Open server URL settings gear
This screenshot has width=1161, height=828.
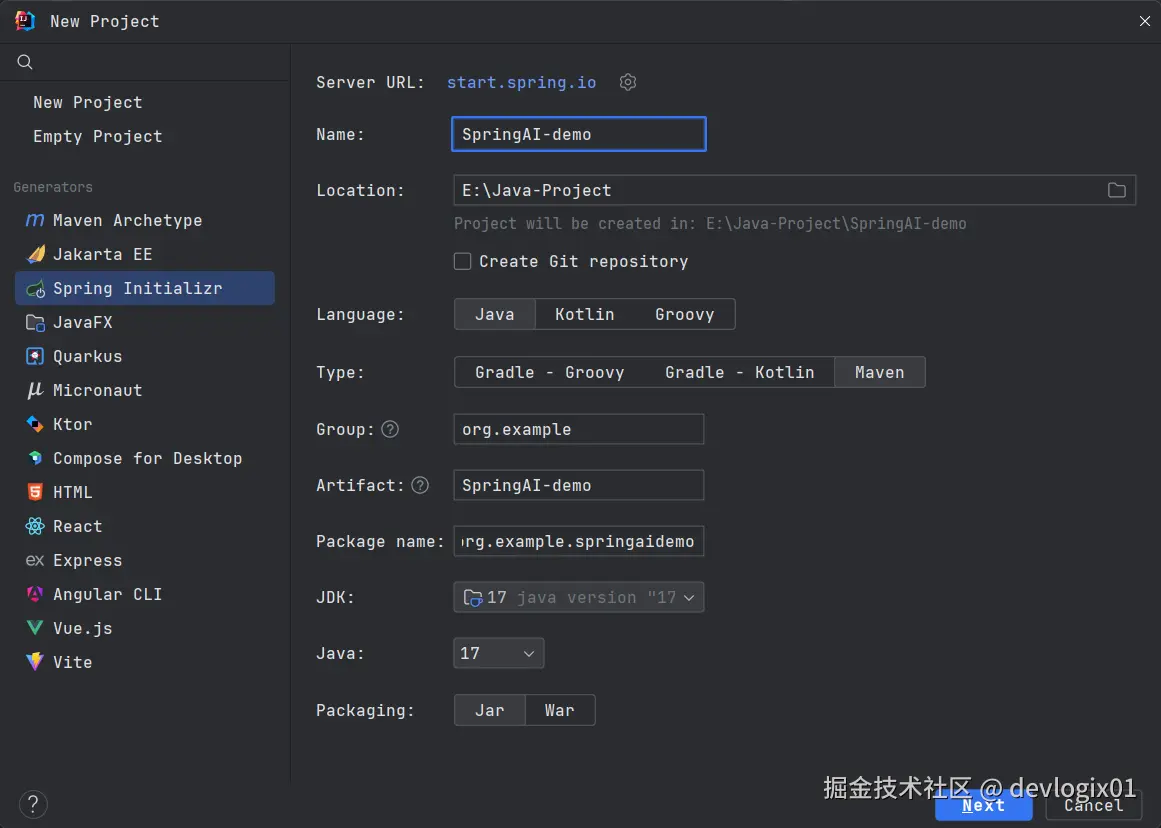point(628,82)
